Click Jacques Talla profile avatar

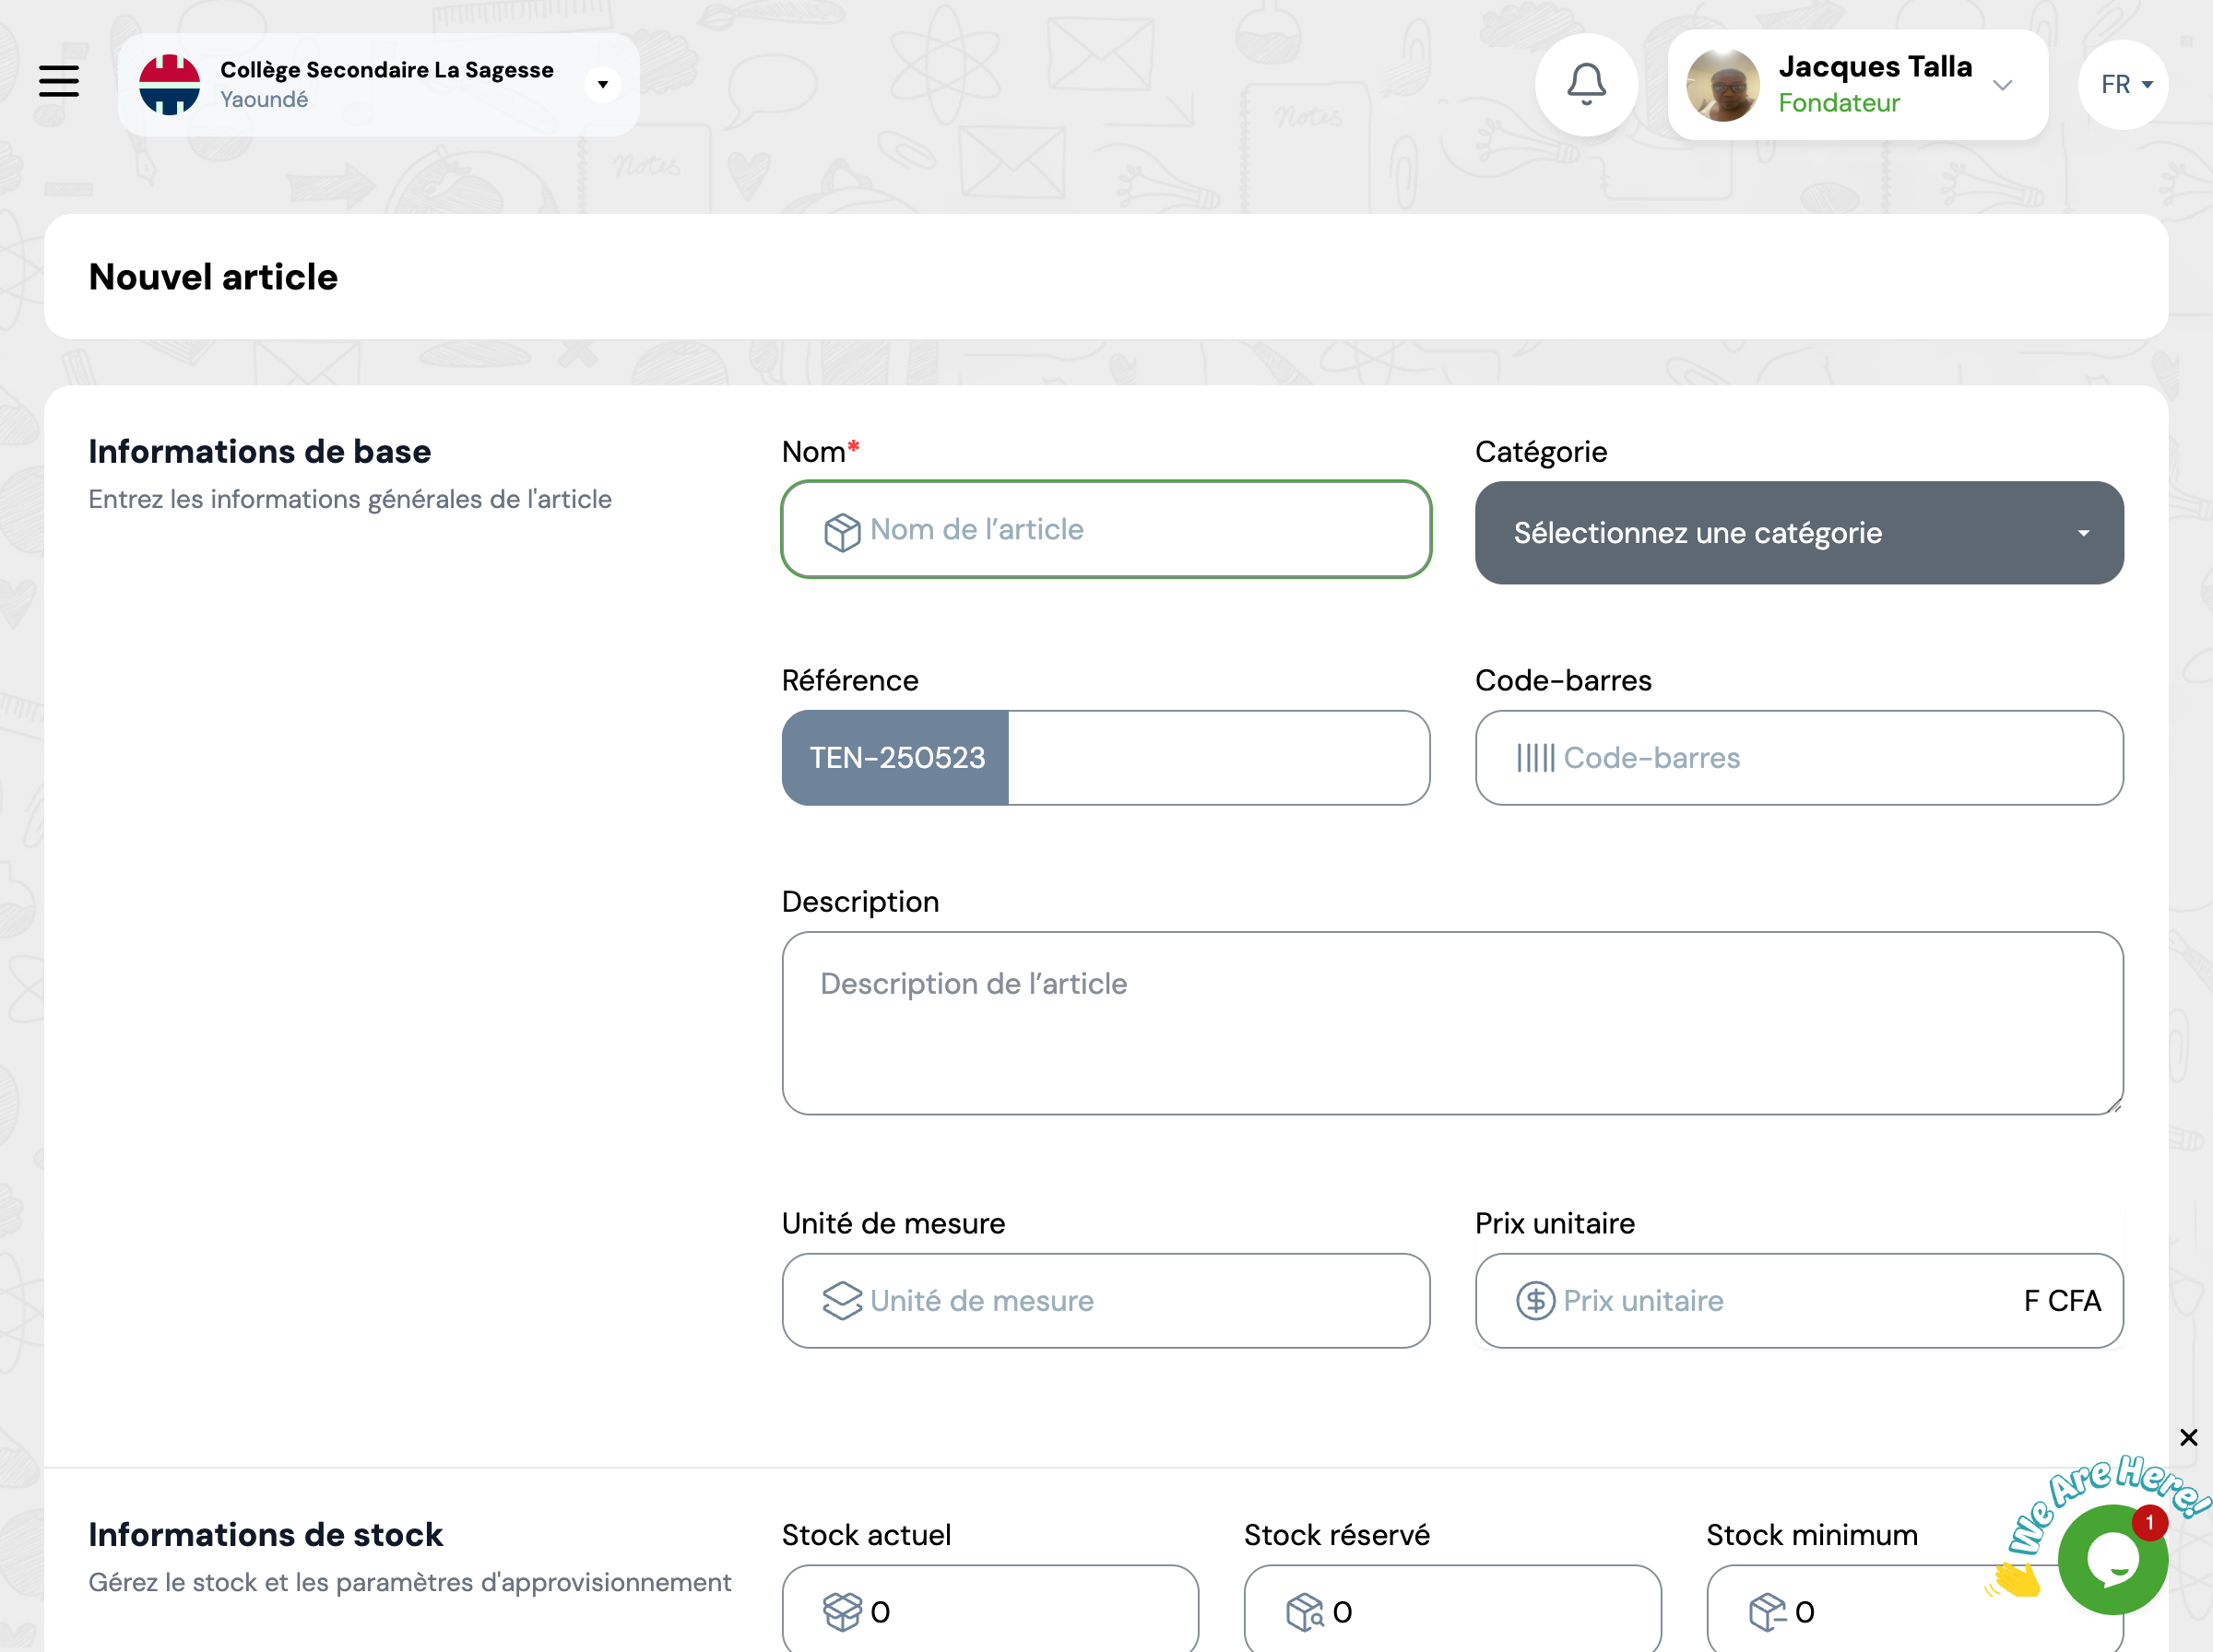point(1722,85)
